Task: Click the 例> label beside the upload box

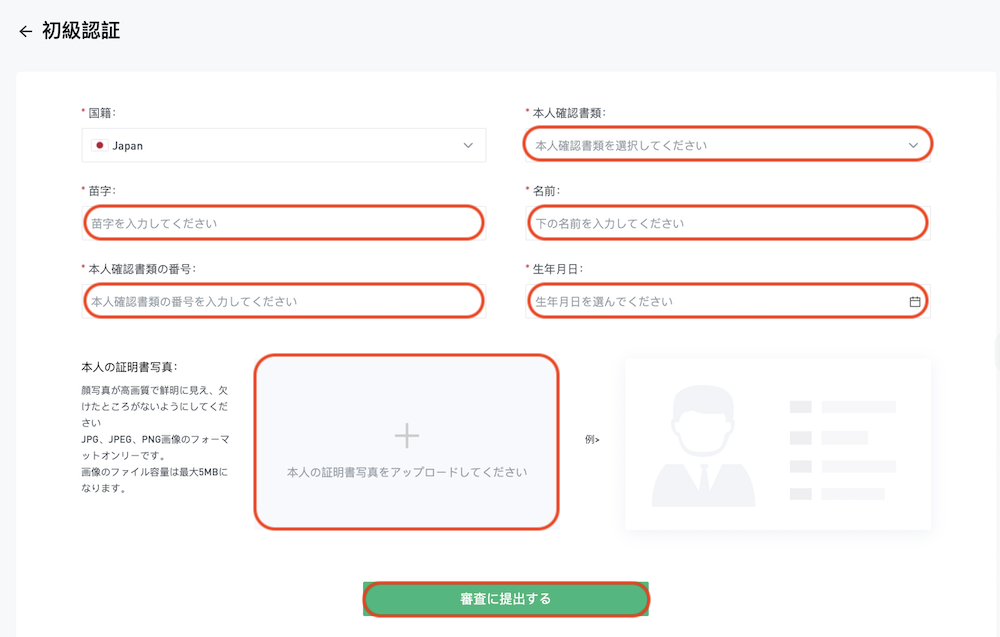Action: [592, 439]
